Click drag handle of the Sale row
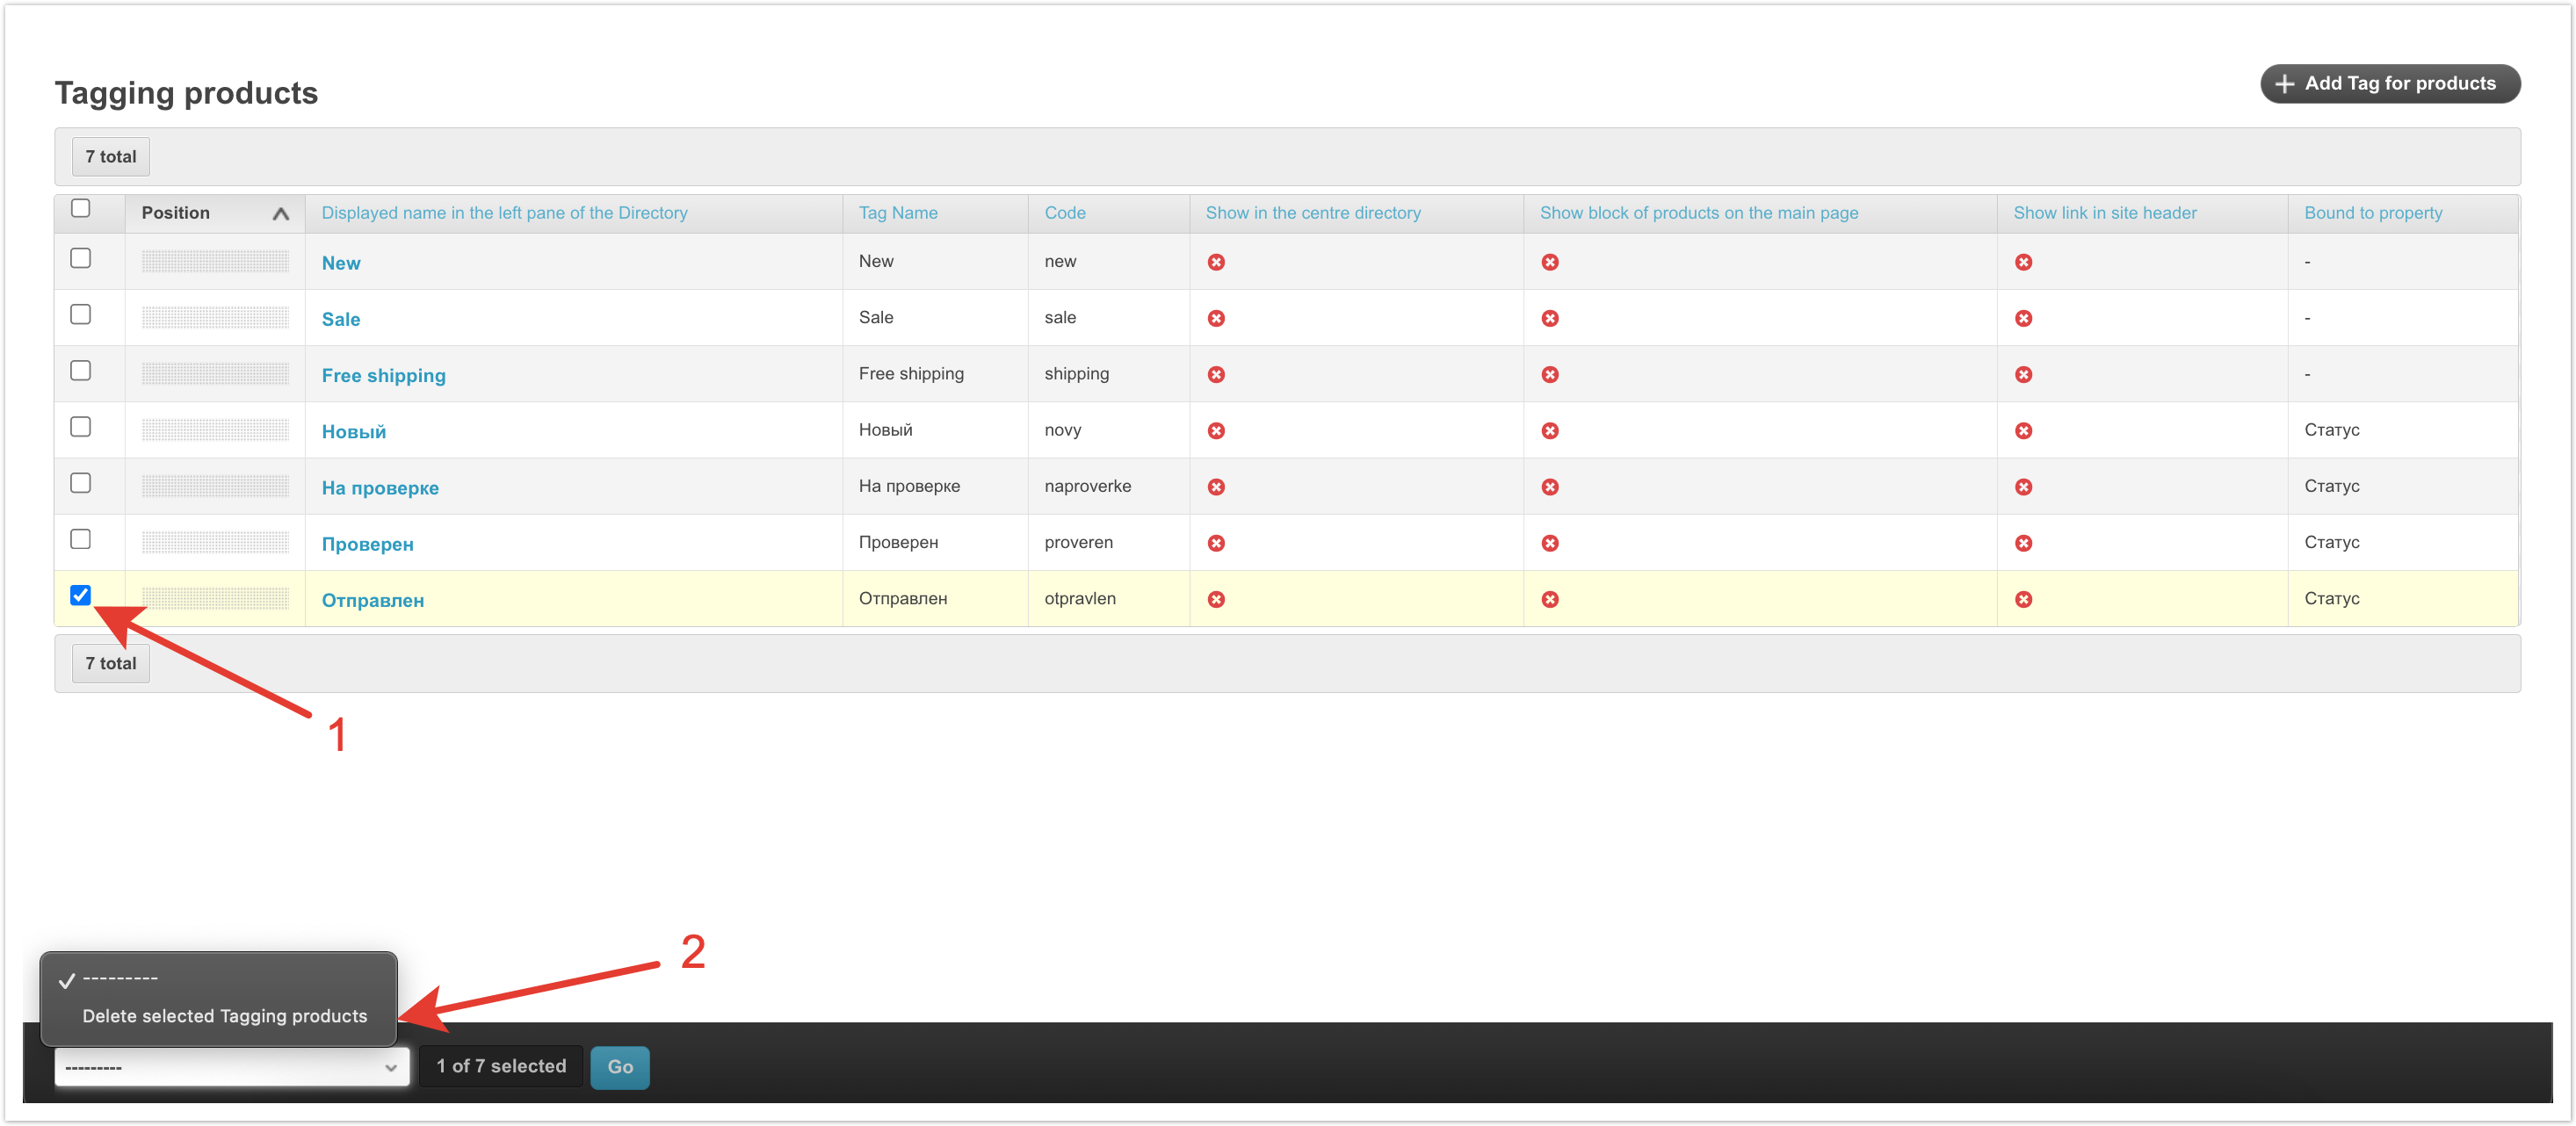The height and width of the screenshot is (1126, 2576). [x=215, y=318]
